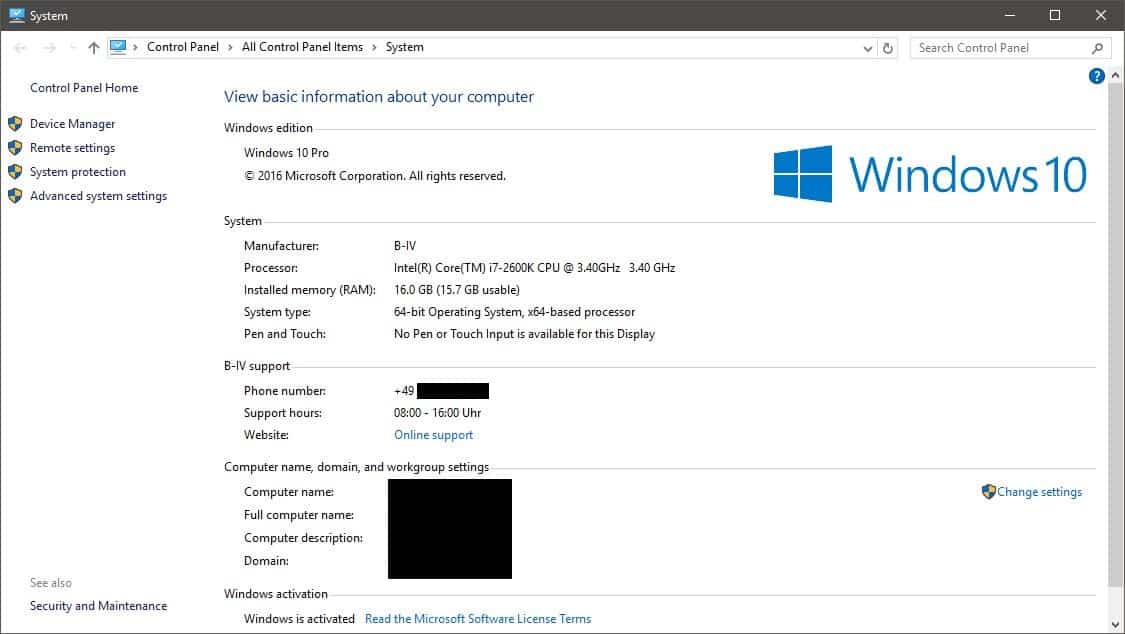Click shield icon beside System protection
Viewport: 1125px width, 634px height.
15,171
